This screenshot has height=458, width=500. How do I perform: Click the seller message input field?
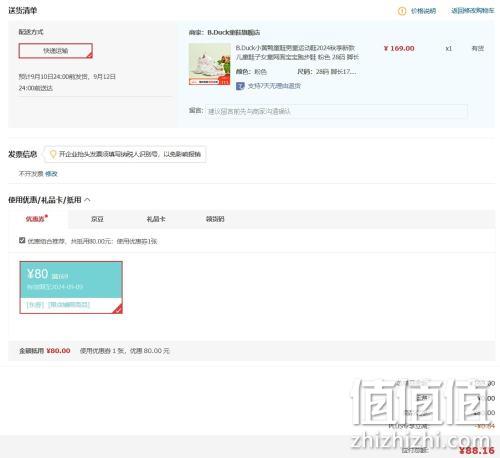336,111
